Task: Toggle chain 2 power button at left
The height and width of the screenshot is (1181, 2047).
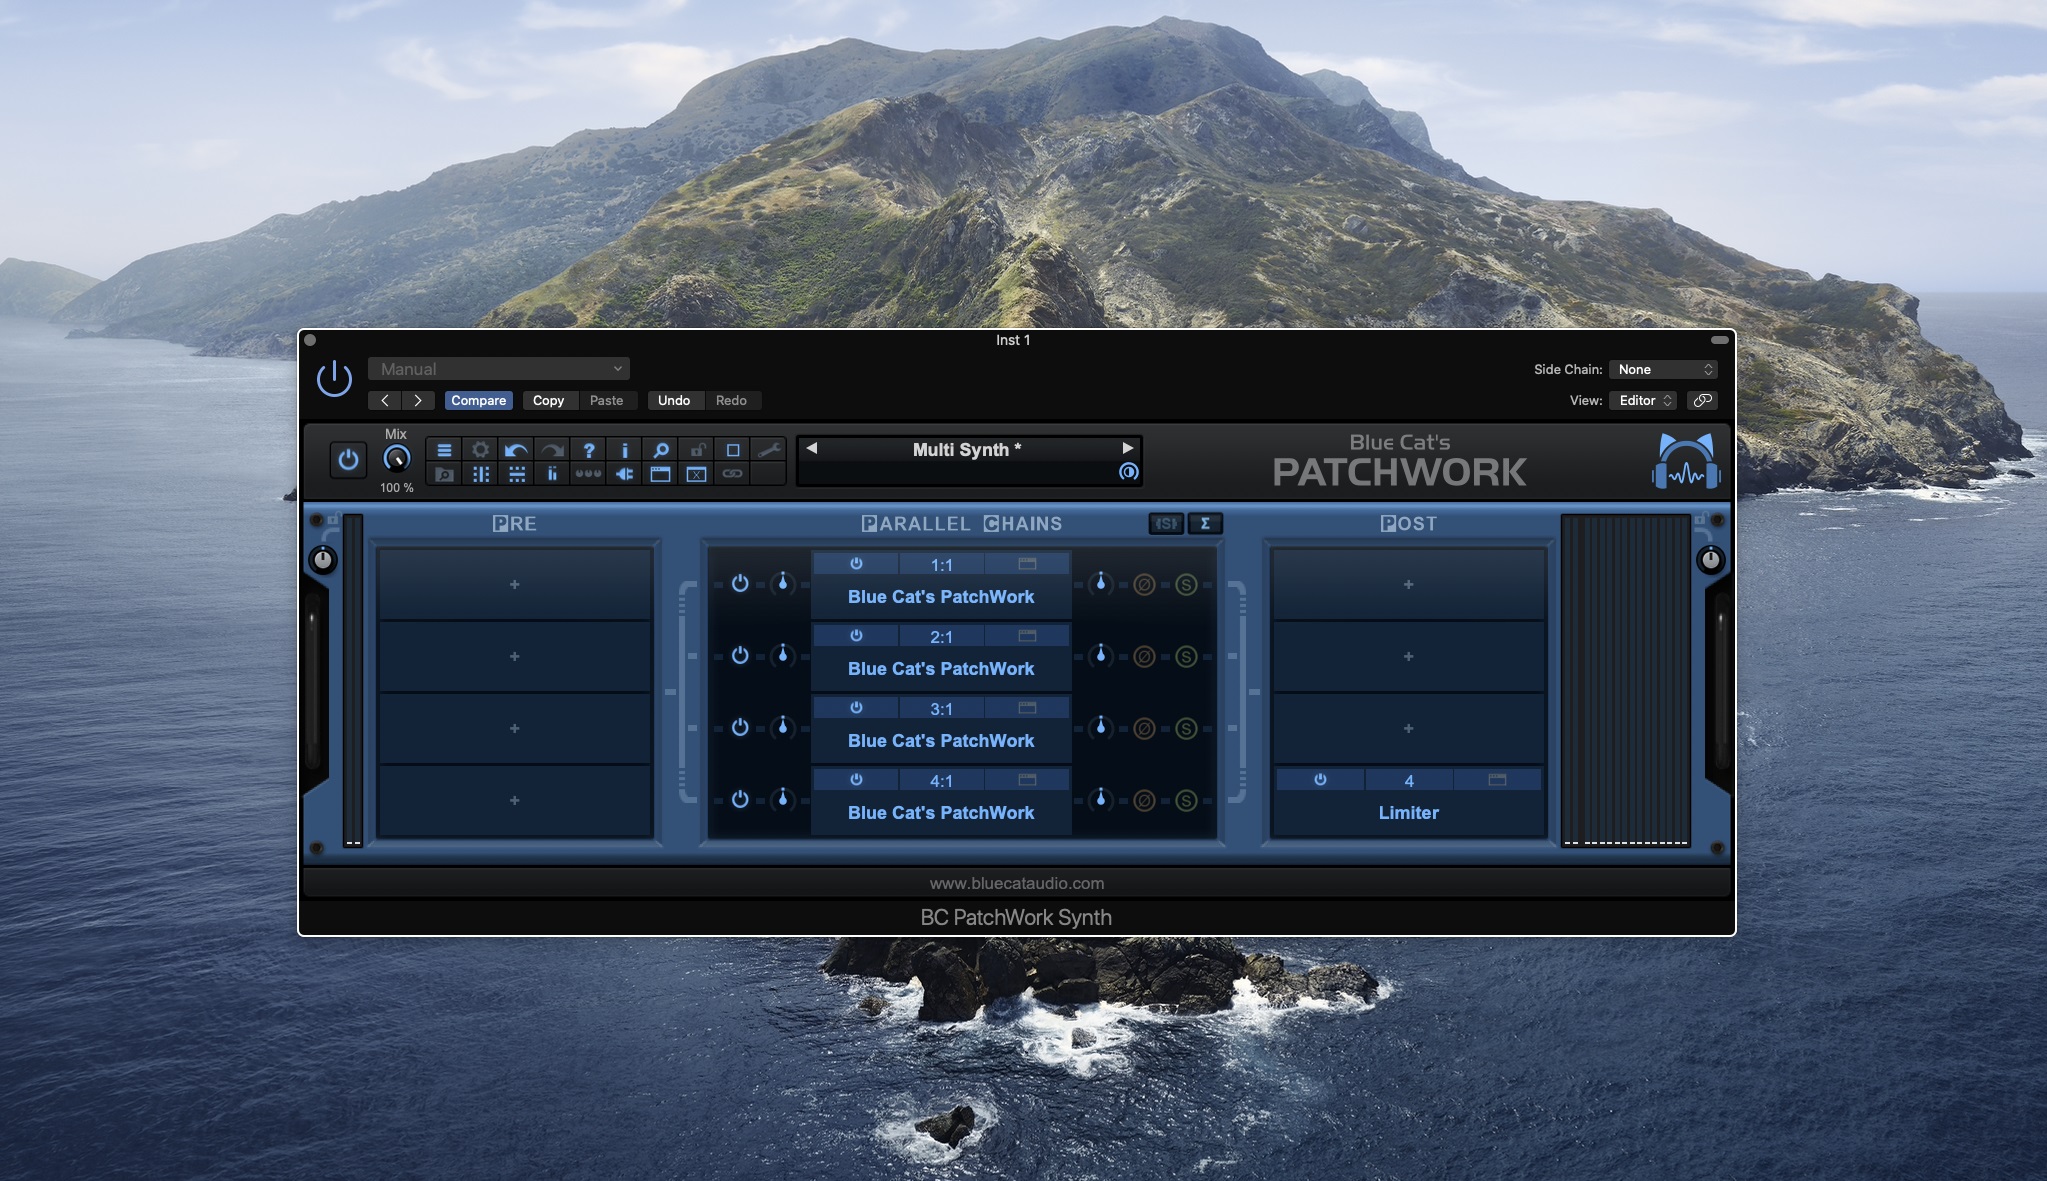Action: click(740, 656)
